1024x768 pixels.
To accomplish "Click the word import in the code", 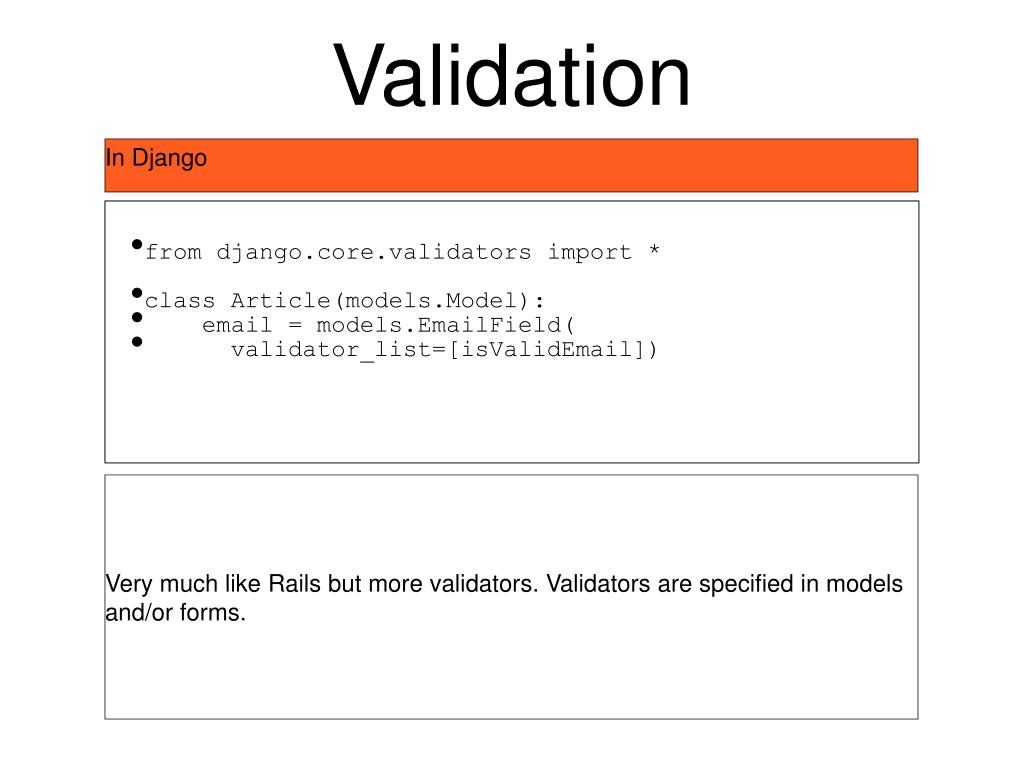I will [x=590, y=252].
